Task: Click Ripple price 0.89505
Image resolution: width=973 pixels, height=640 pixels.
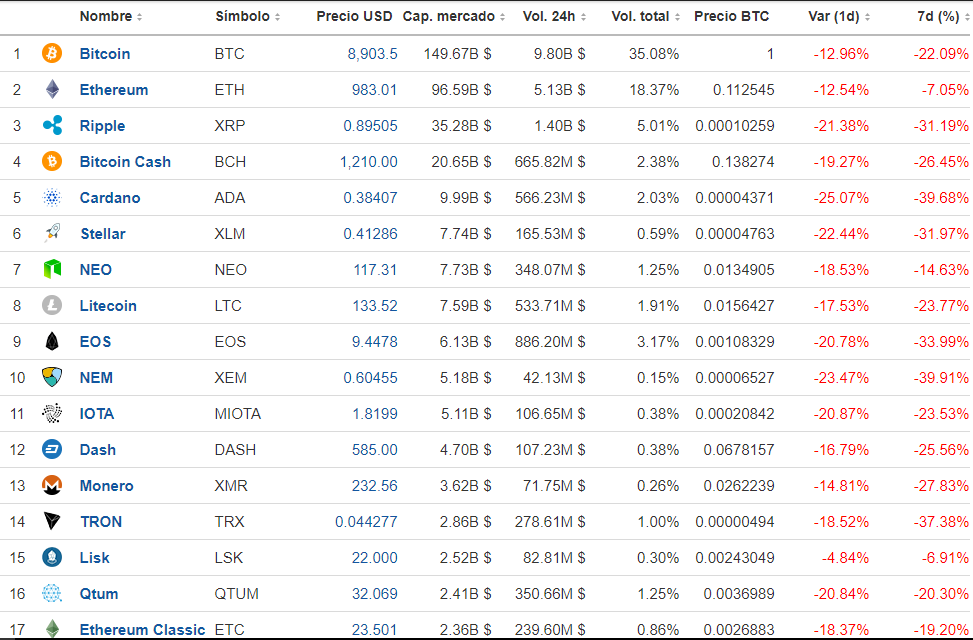Action: click(x=370, y=126)
